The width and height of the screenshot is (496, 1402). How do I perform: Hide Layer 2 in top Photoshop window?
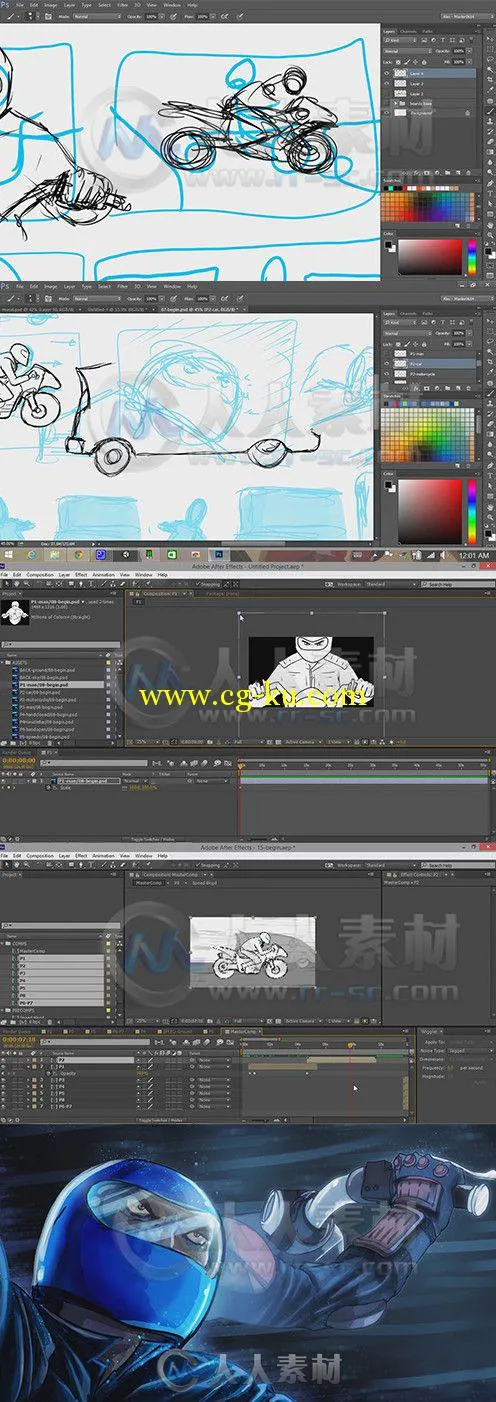coord(388,94)
